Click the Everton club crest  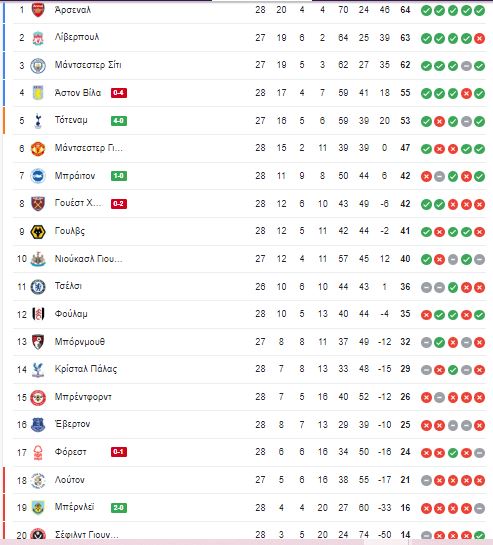coord(38,425)
